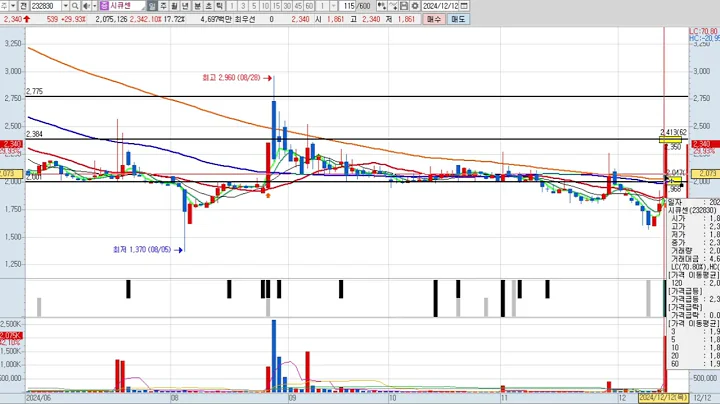Open custom interval dropdown arrow

click(x=333, y=6)
